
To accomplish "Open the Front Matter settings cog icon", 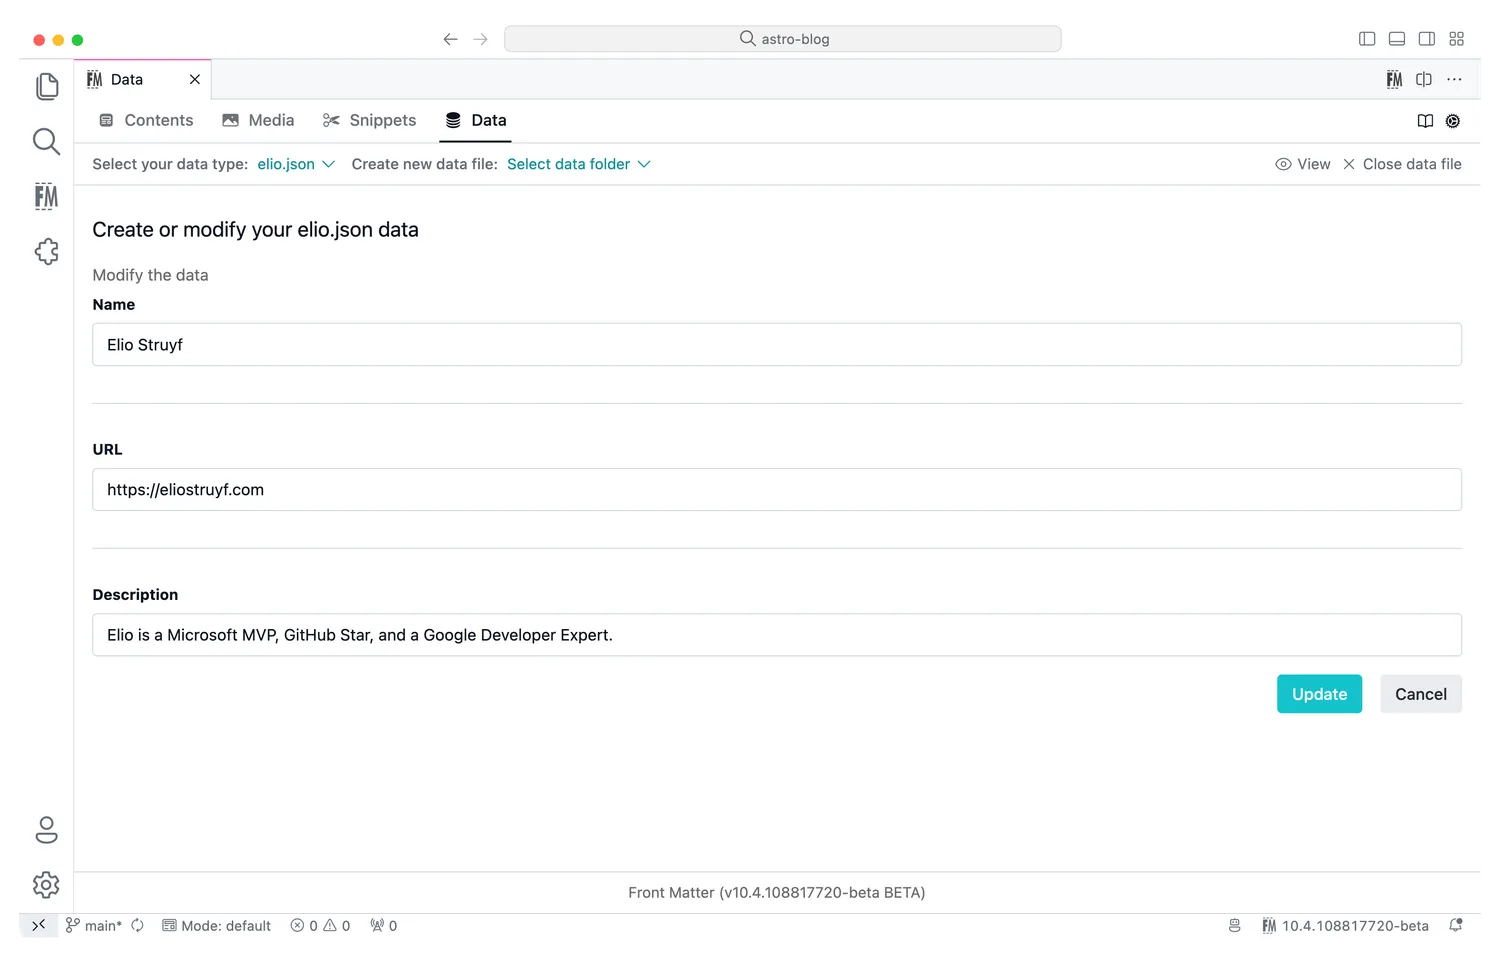I will tap(1453, 121).
